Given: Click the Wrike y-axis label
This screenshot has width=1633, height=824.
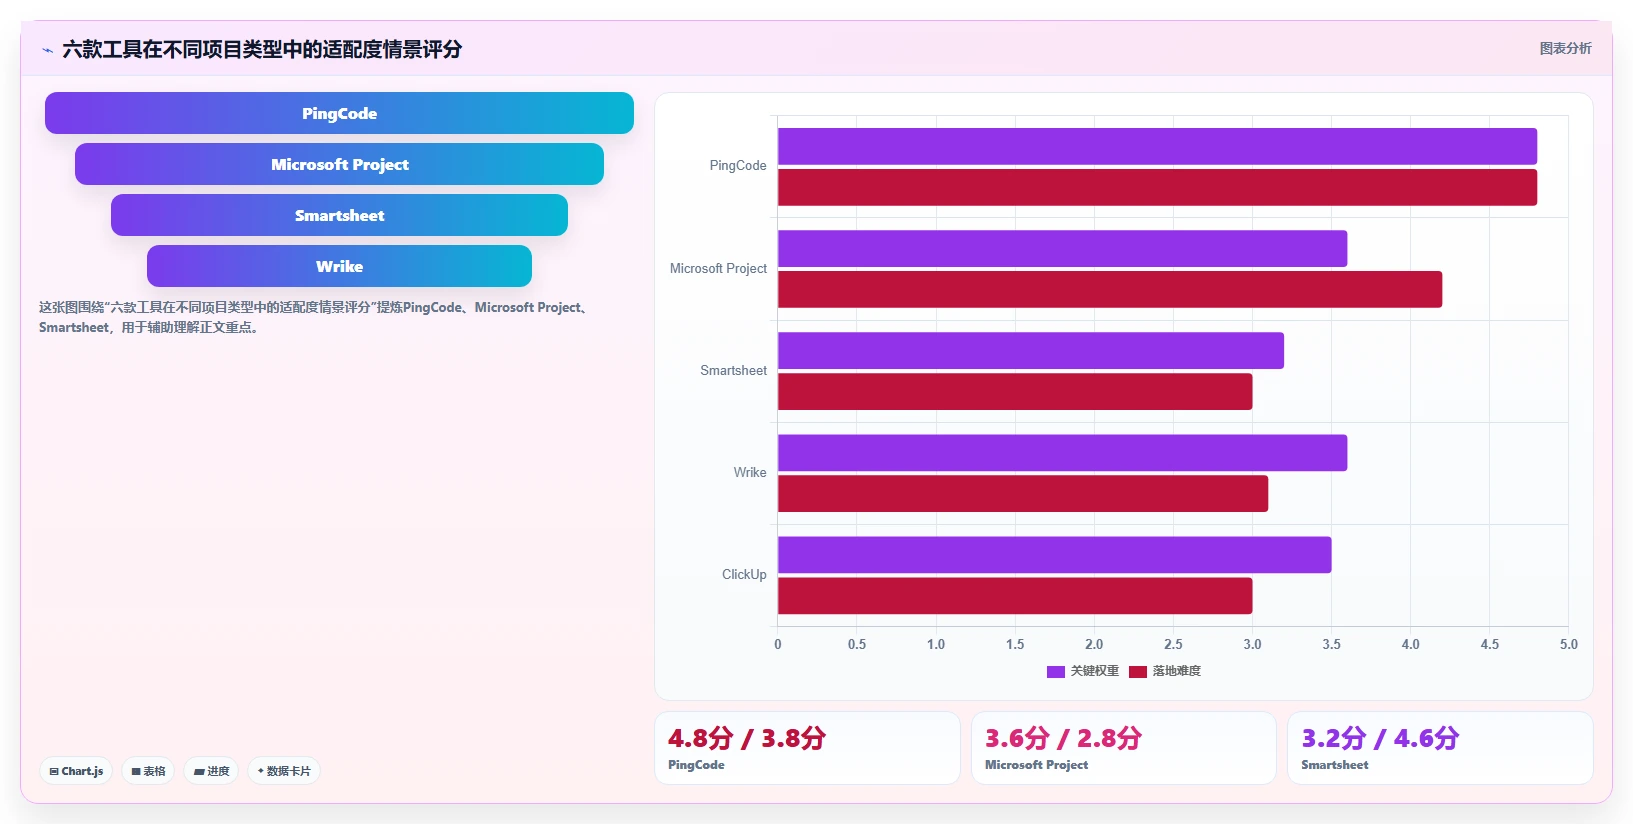Looking at the screenshot, I should 750,473.
